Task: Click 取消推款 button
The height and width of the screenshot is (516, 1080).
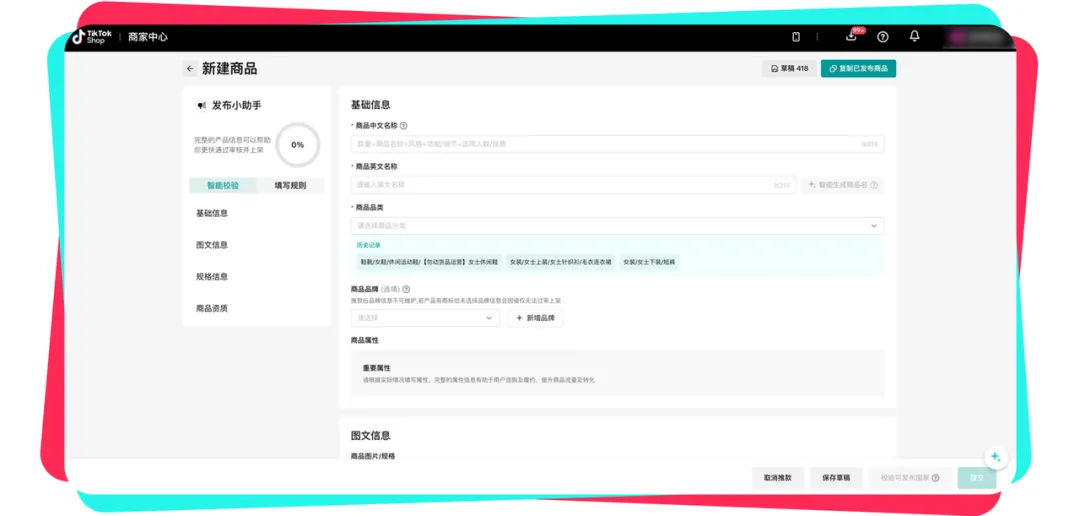Action: pyautogui.click(x=778, y=477)
